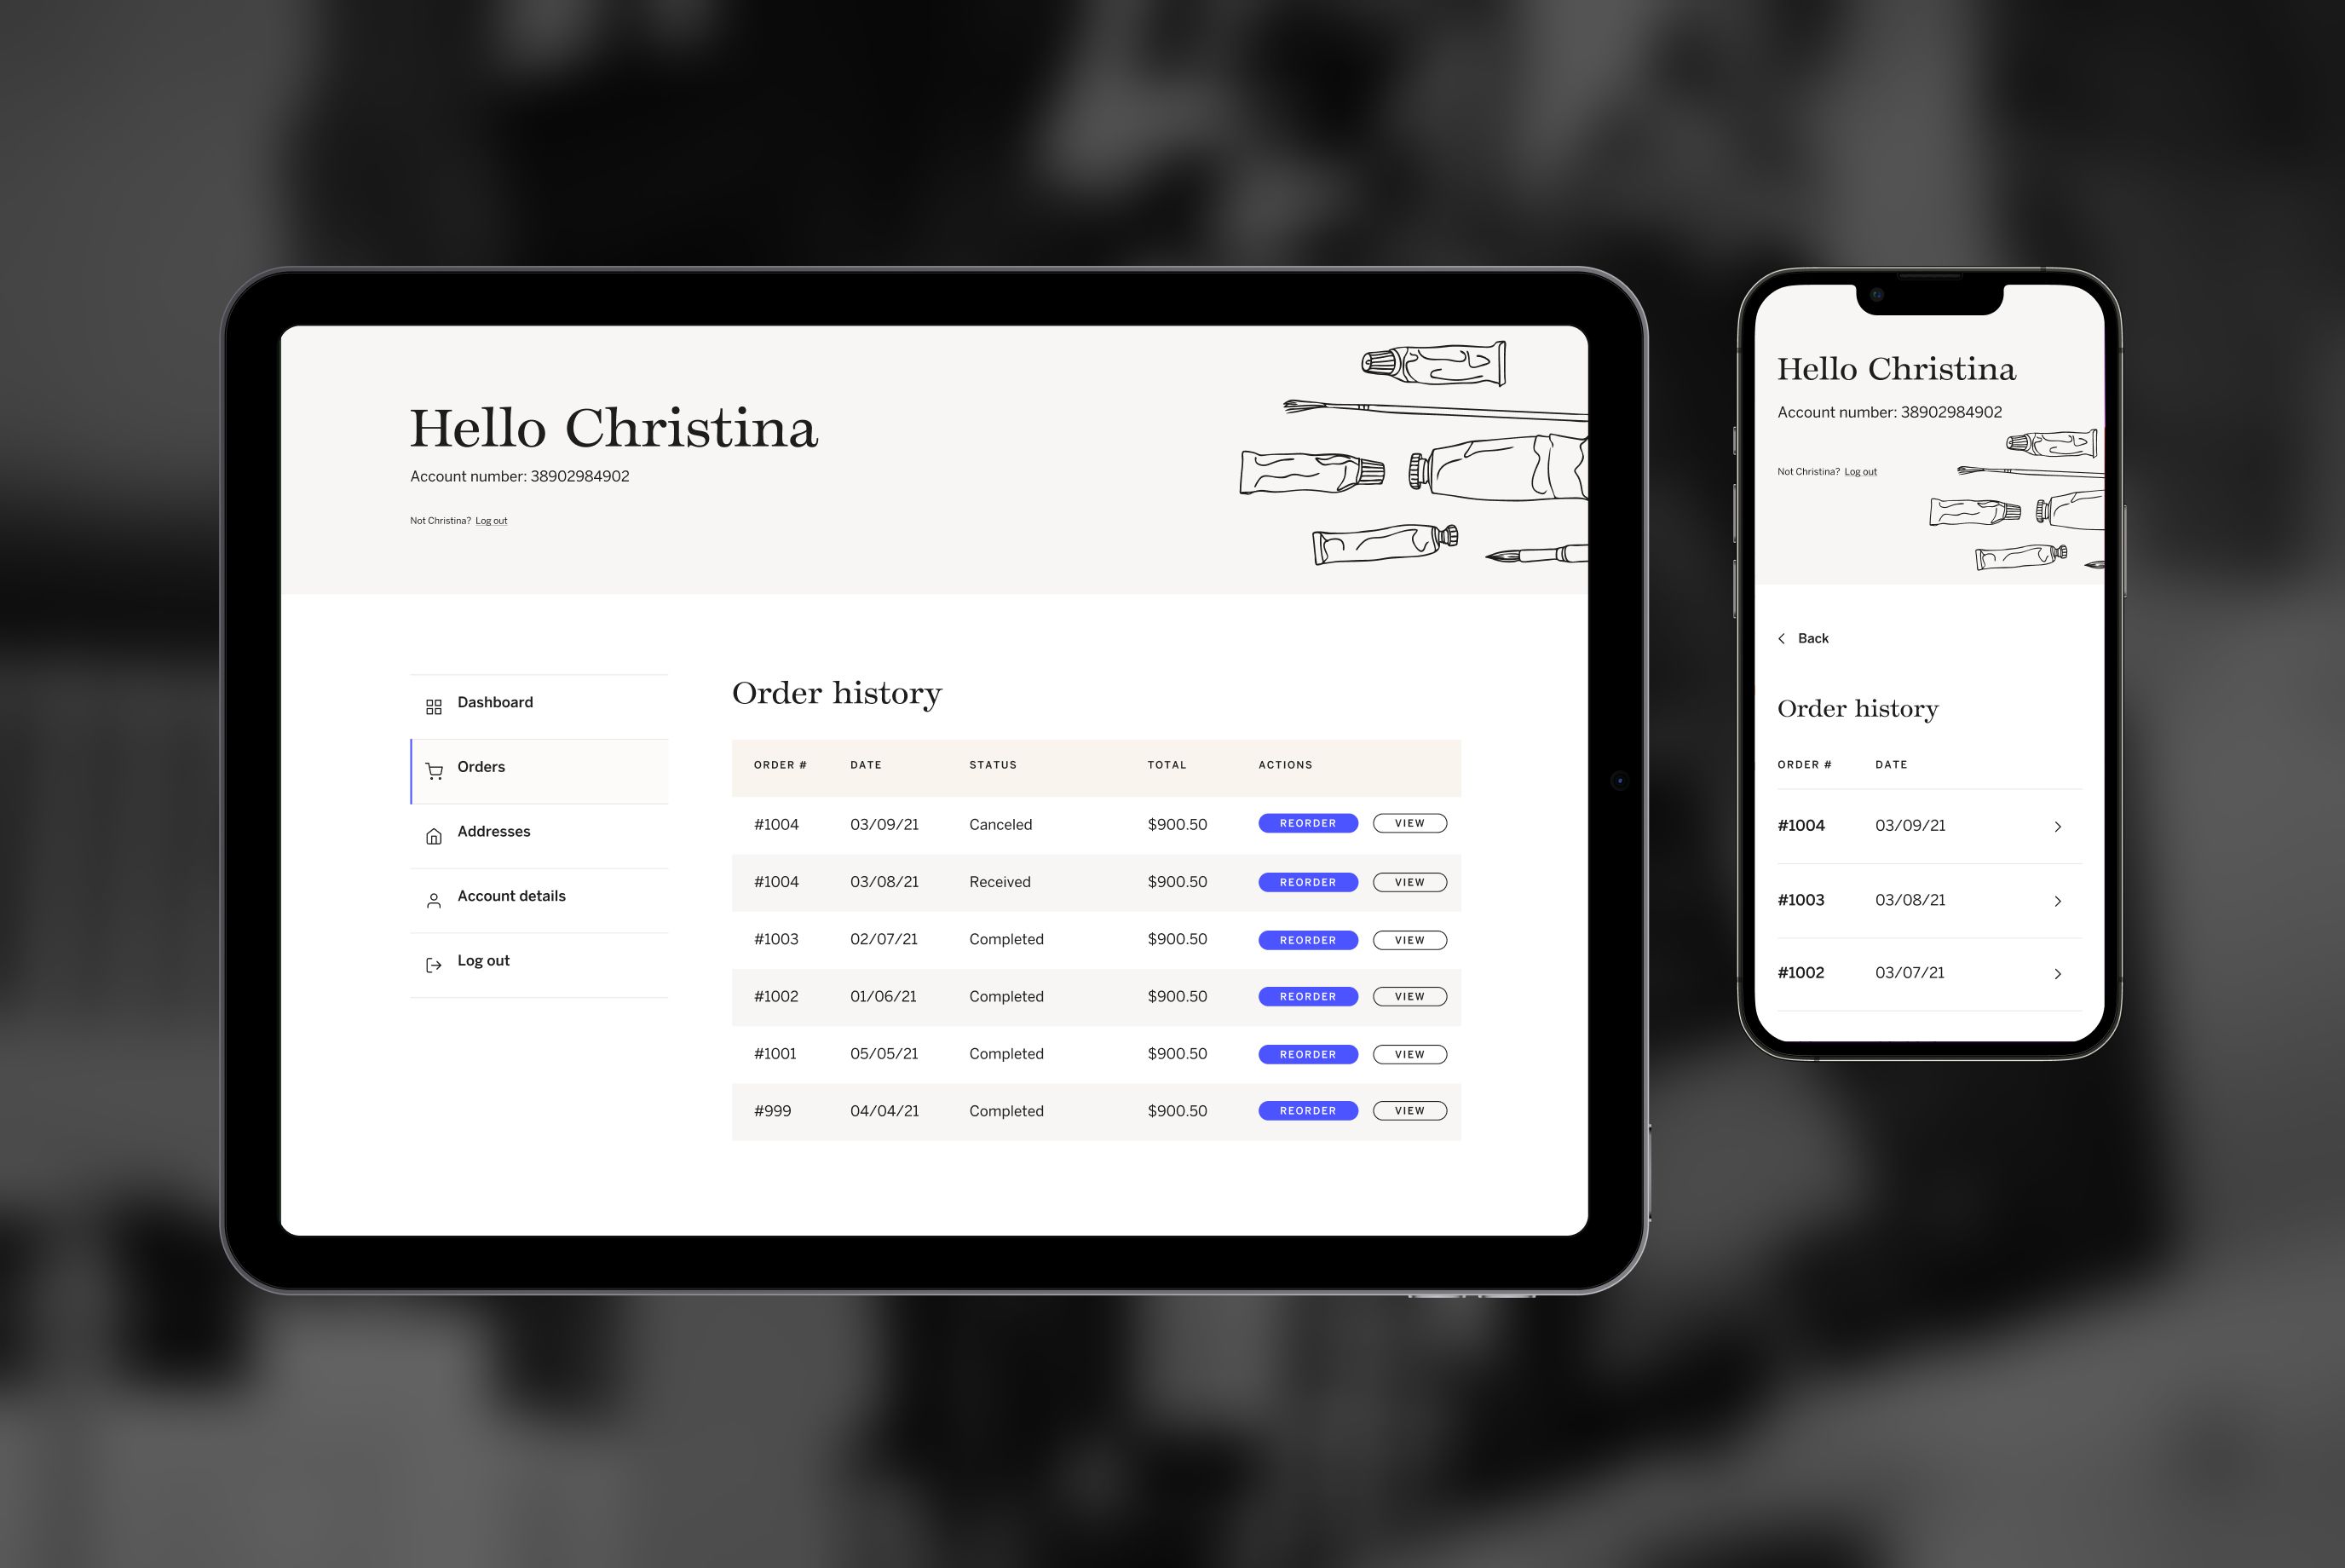Toggle Log out option in sidebar
Screen dimensions: 2345x1568
coord(485,959)
